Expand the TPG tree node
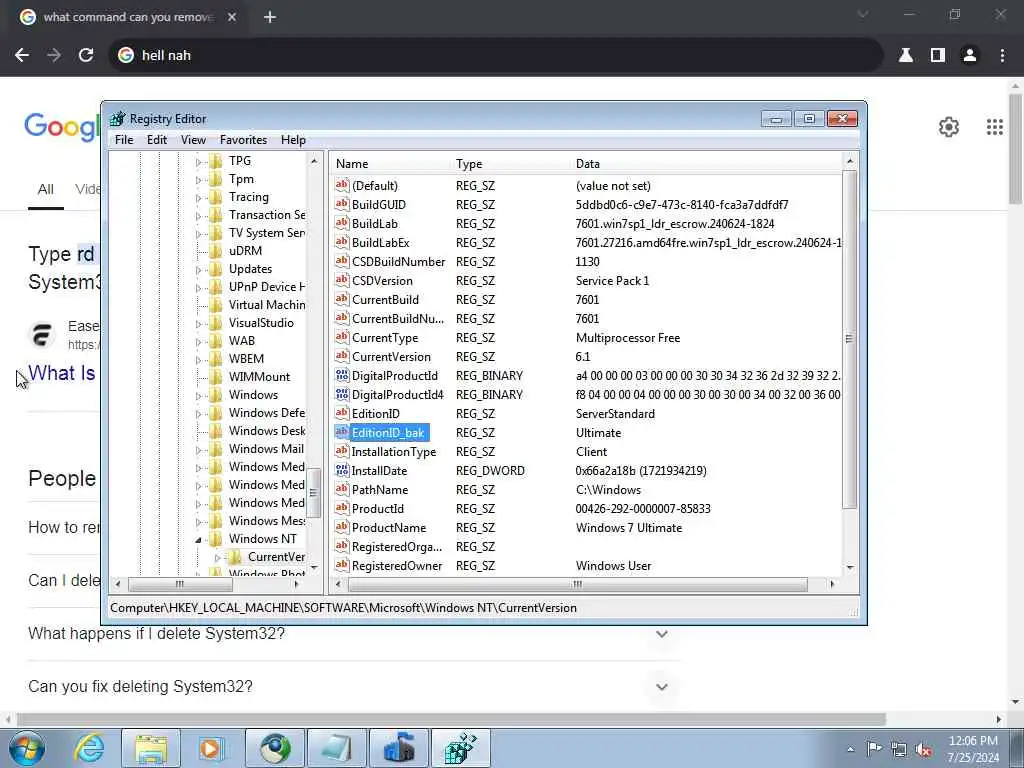1024x768 pixels. click(x=199, y=161)
